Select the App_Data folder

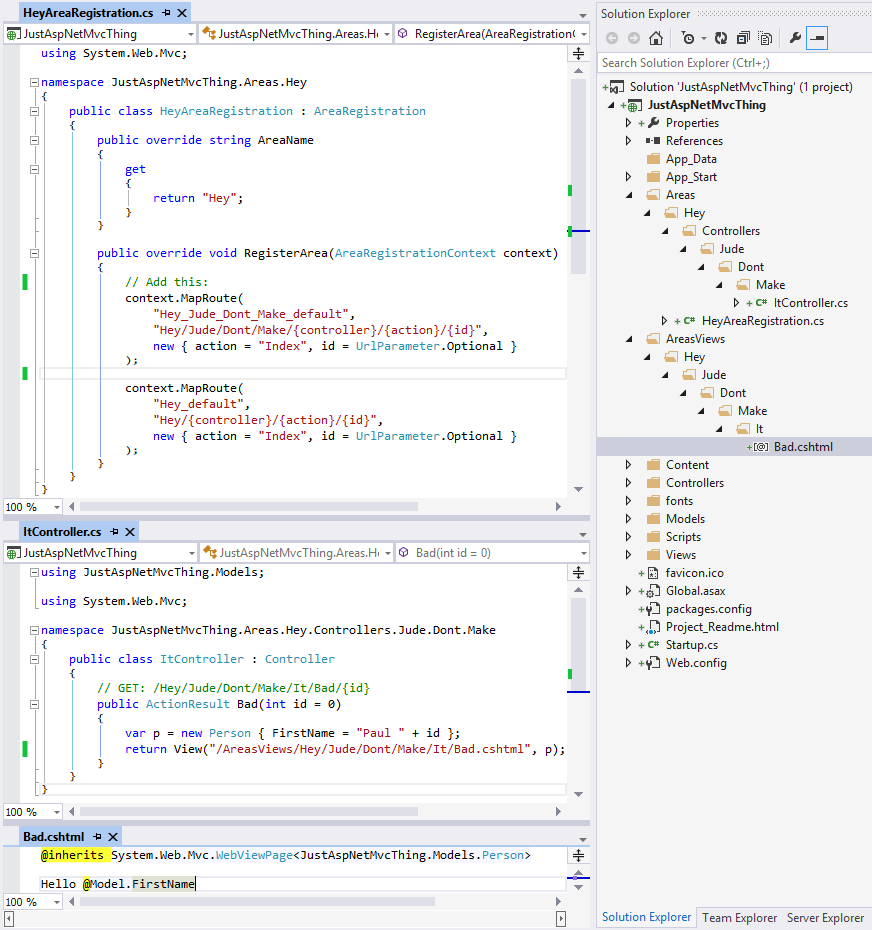tap(691, 159)
